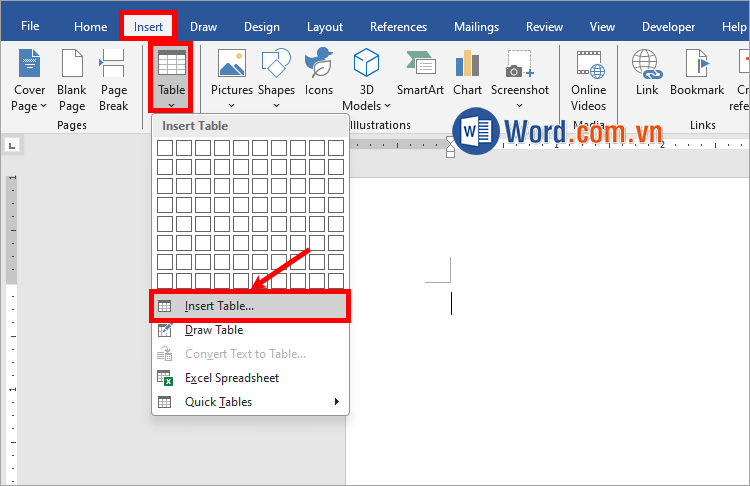
Task: Switch to the View tab
Action: 602,27
